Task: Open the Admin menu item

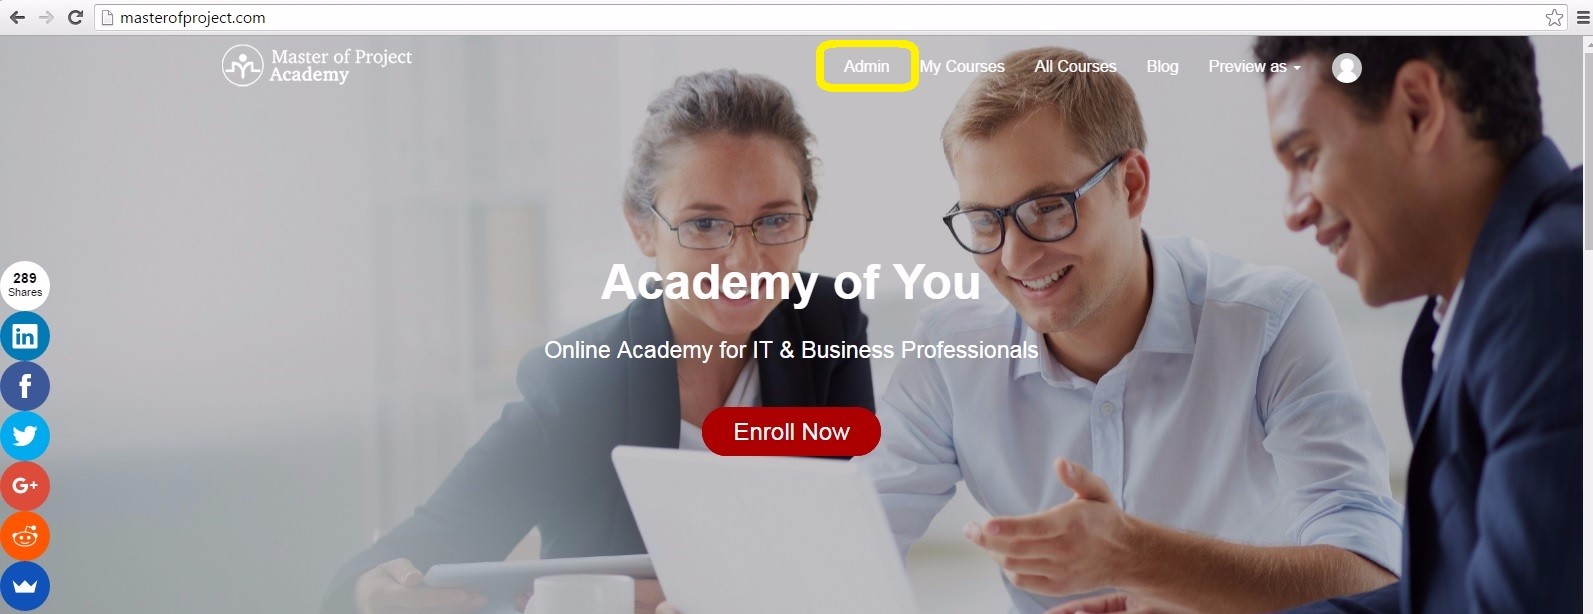Action: [866, 67]
